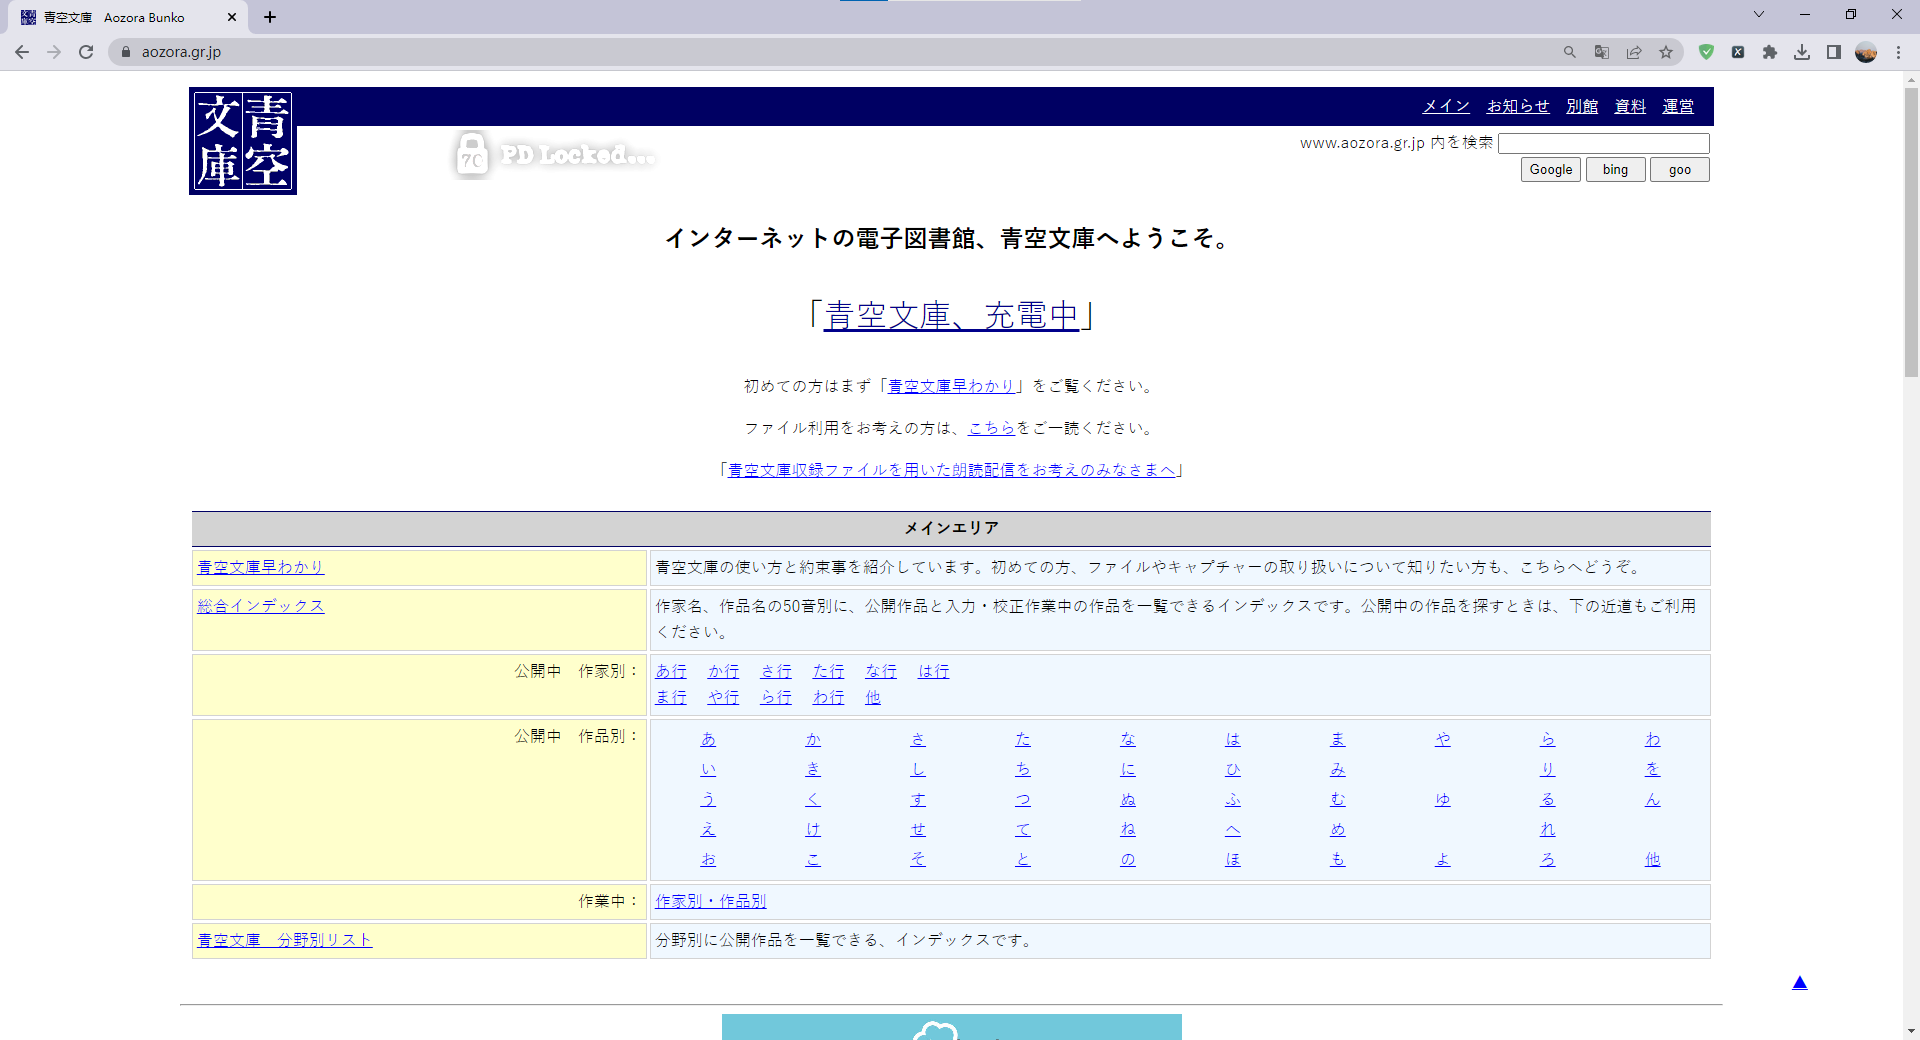This screenshot has height=1040, width=1920.
Task: Open works index ゆ link
Action: point(1443,799)
